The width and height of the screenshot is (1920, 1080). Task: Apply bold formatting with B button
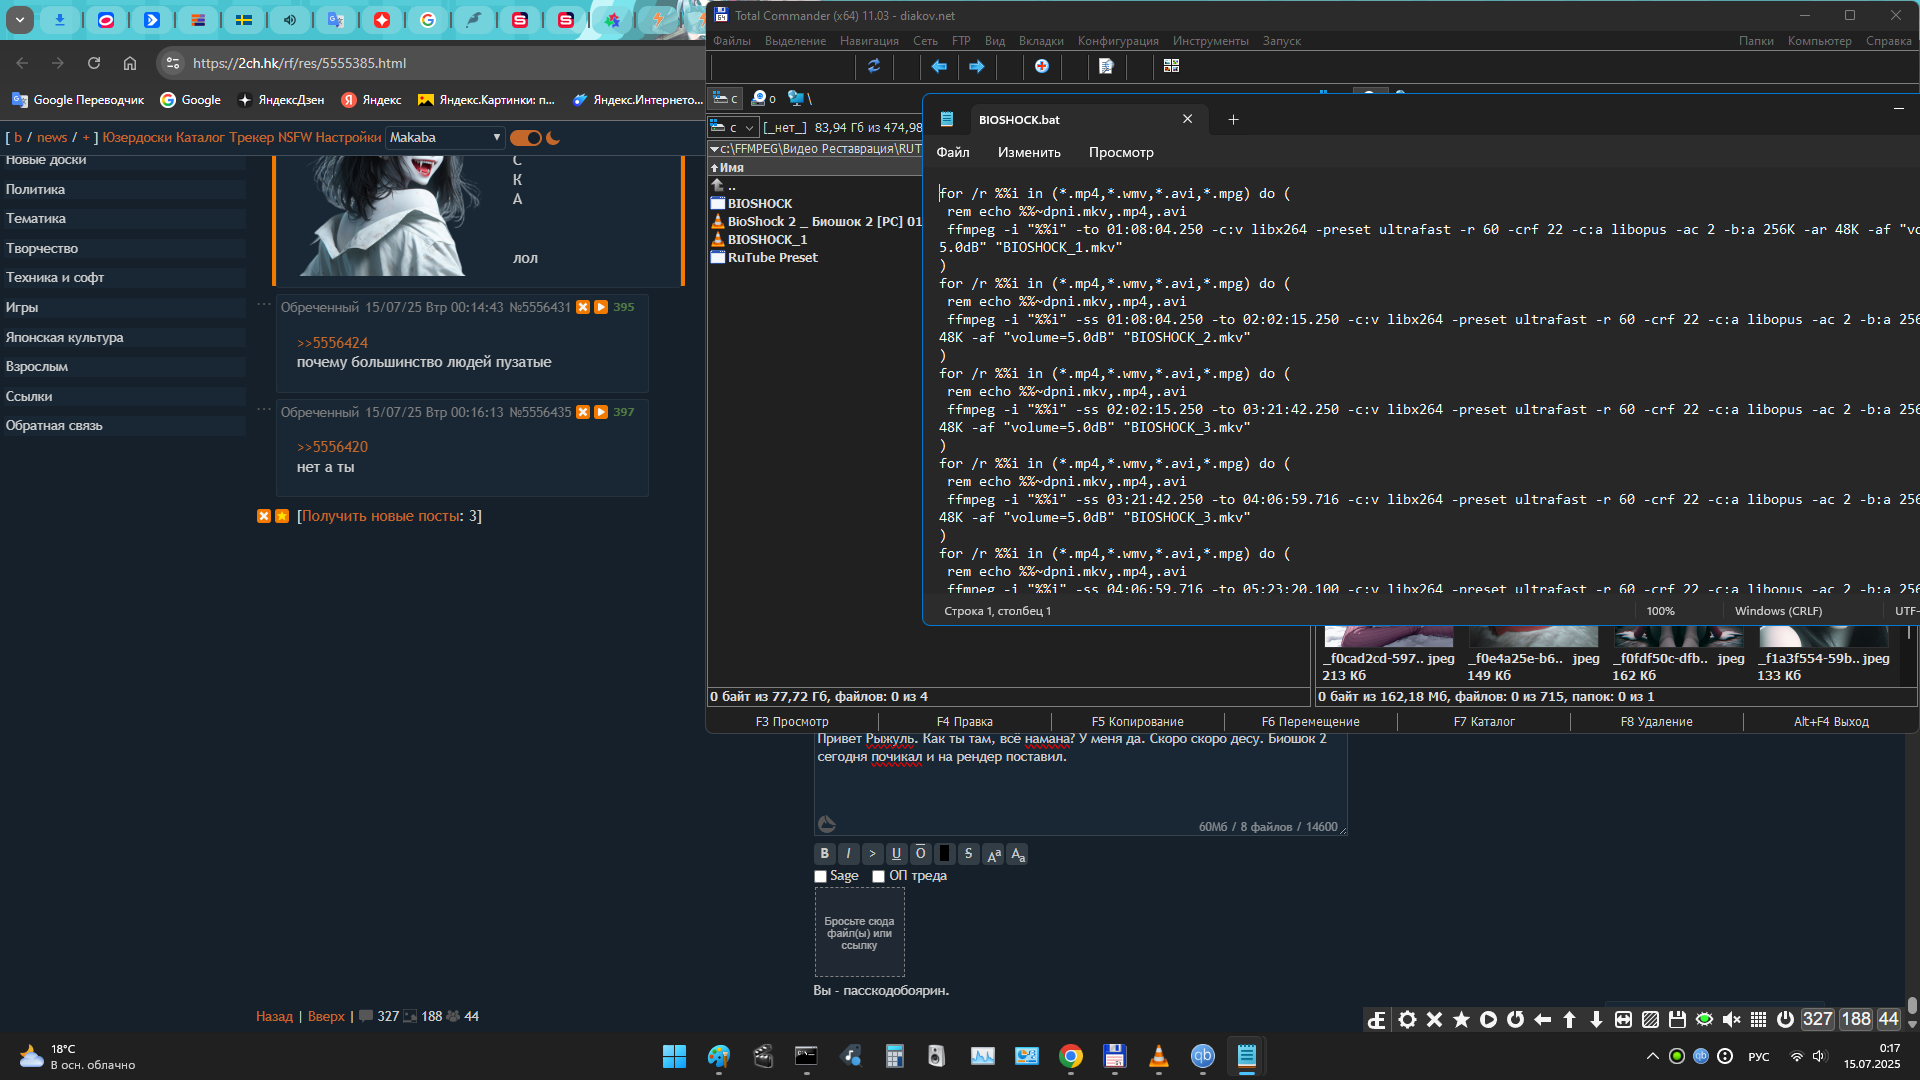tap(824, 854)
